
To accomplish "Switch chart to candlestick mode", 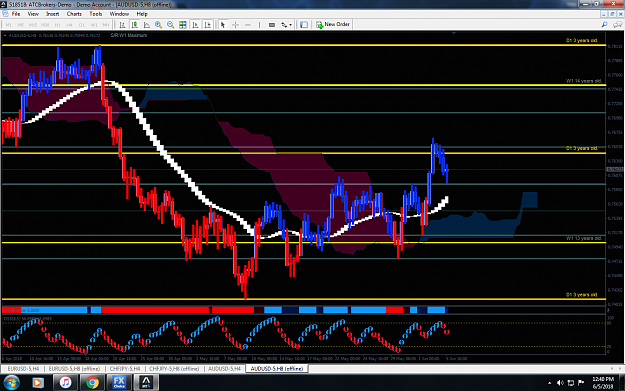I will [135, 25].
